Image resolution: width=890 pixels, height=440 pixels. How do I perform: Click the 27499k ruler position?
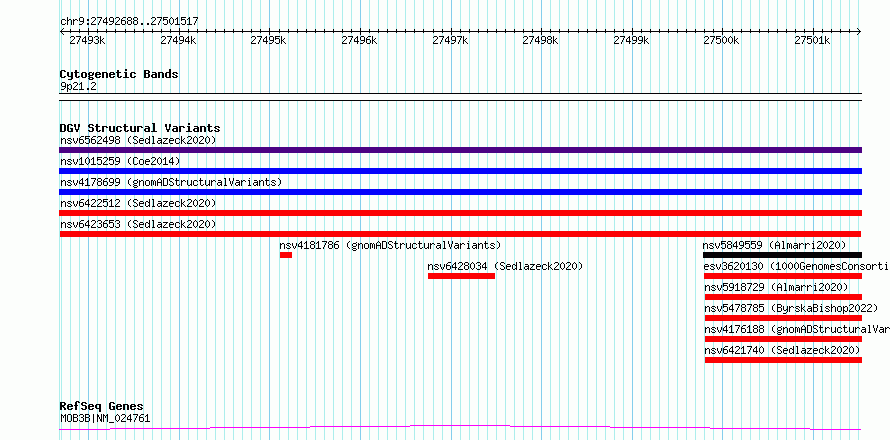[x=631, y=40]
